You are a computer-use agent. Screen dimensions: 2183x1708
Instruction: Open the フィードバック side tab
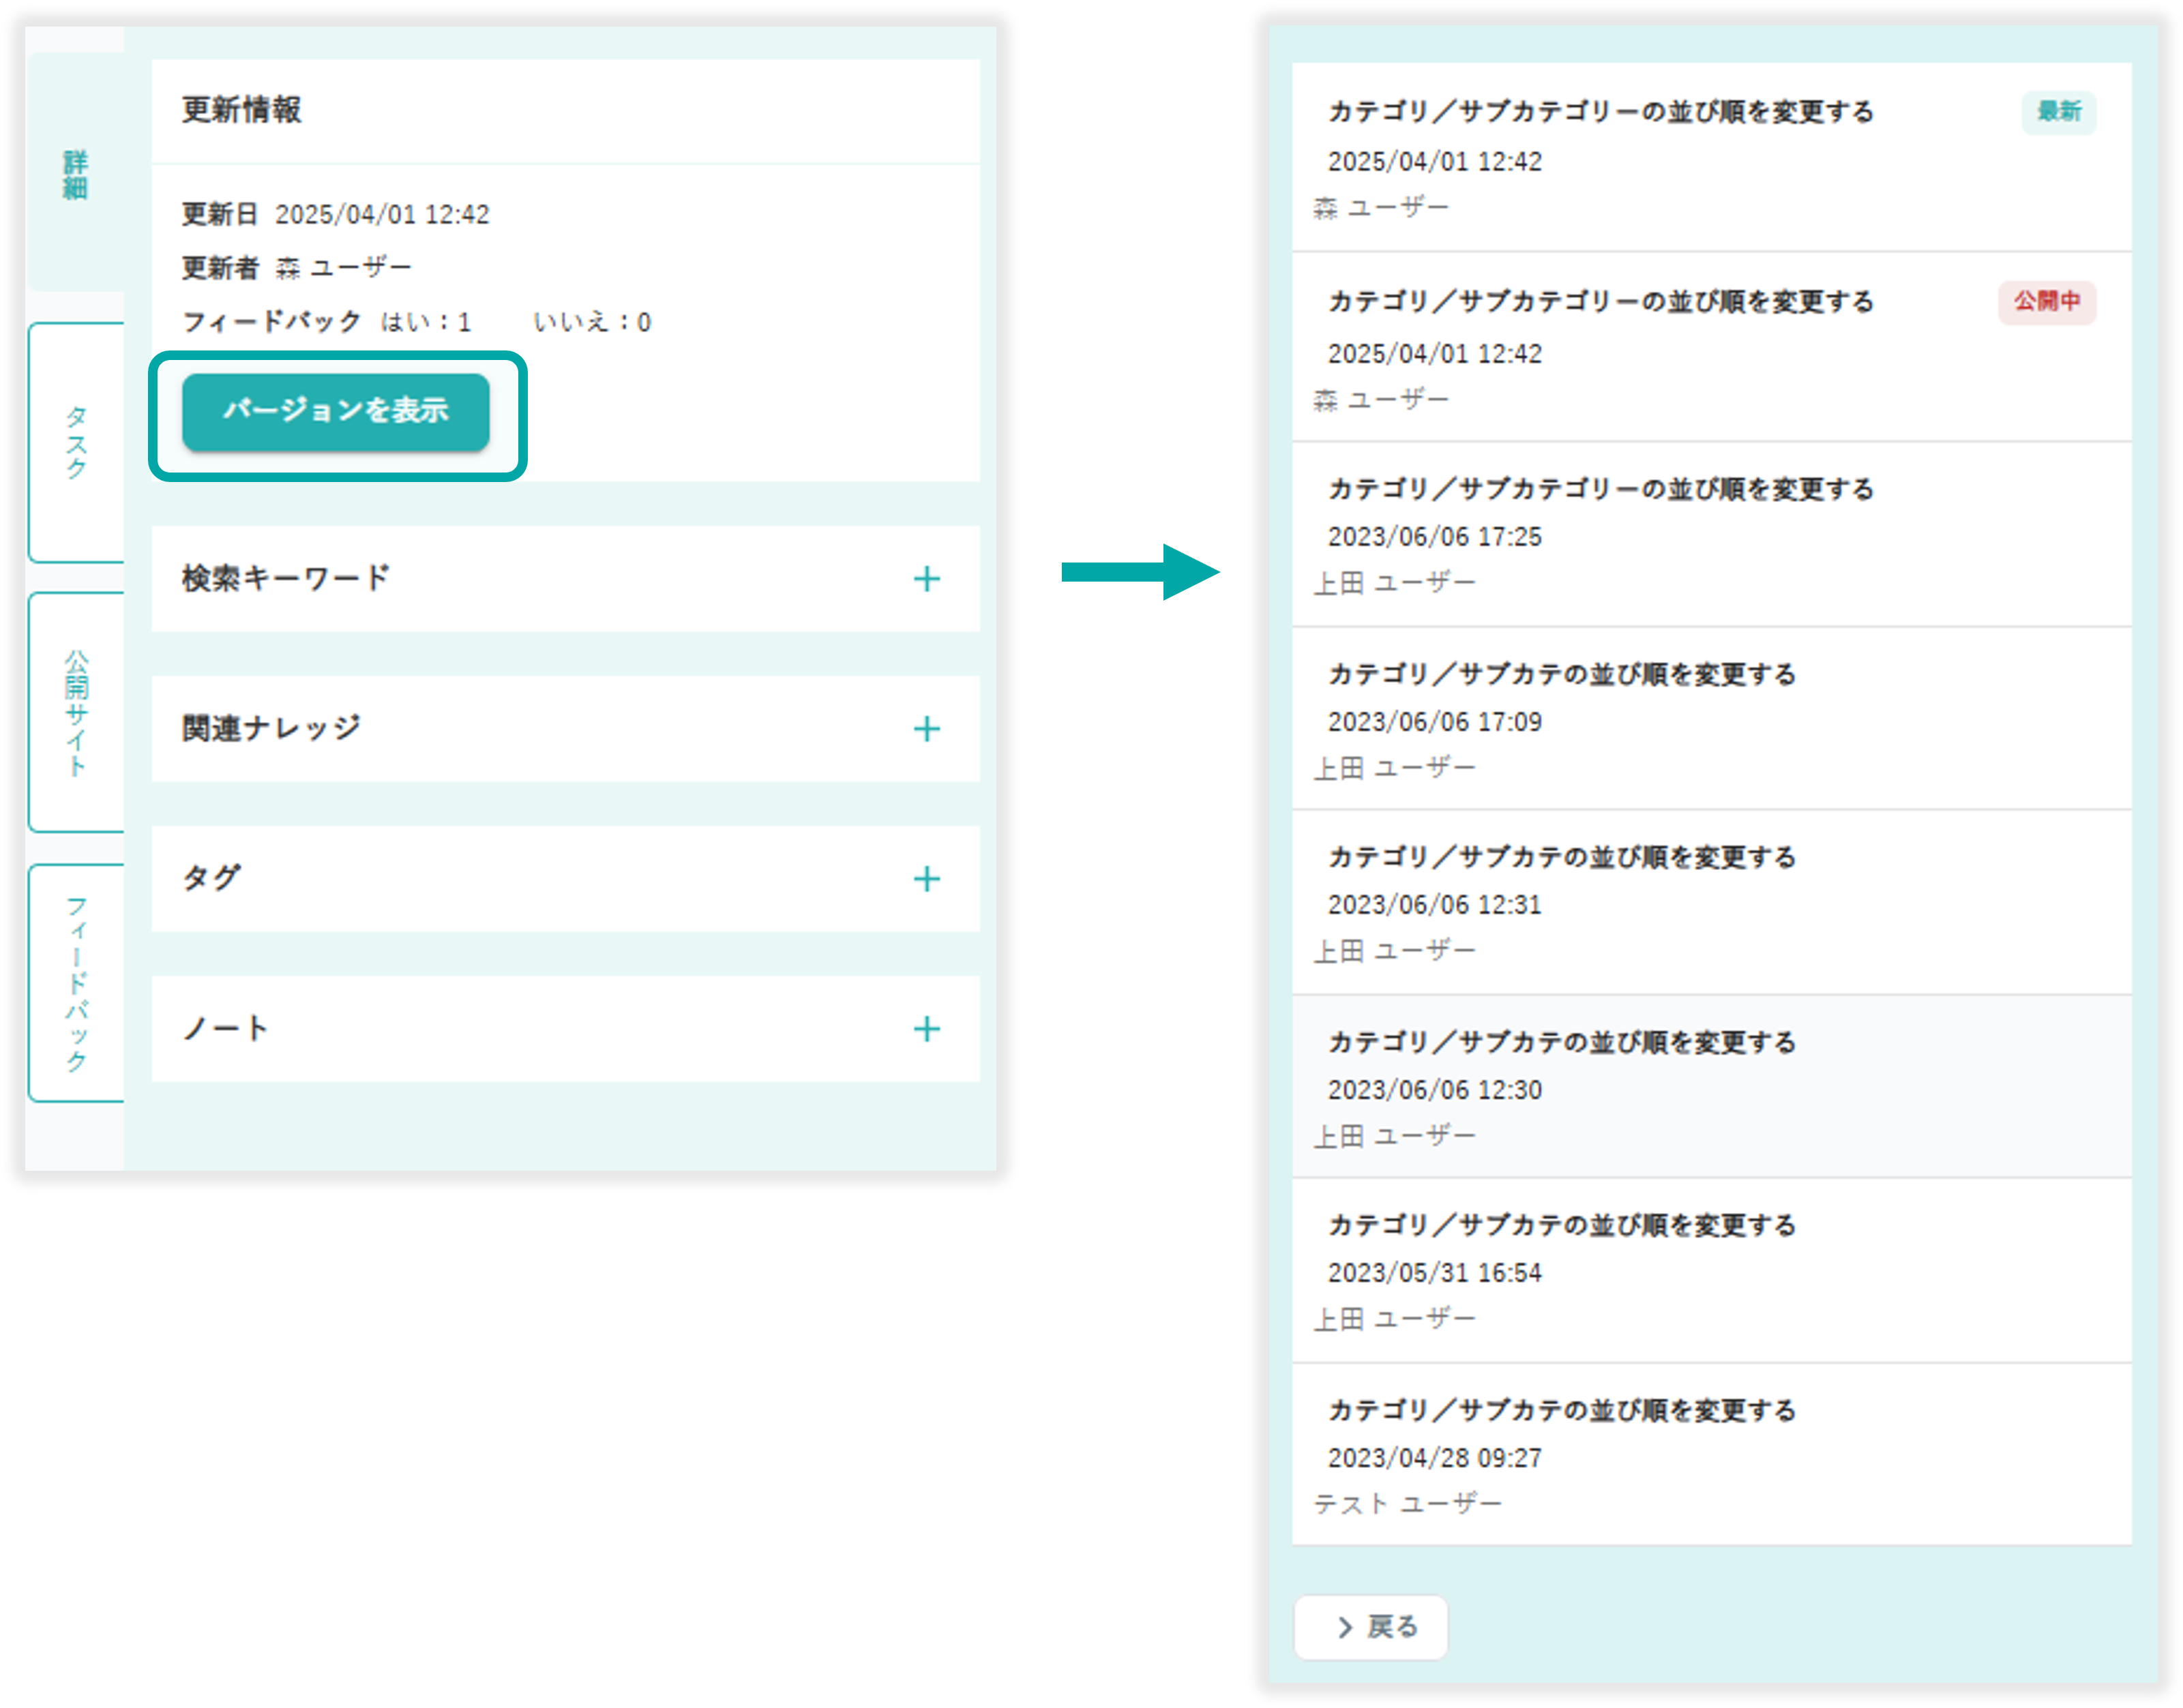click(76, 983)
